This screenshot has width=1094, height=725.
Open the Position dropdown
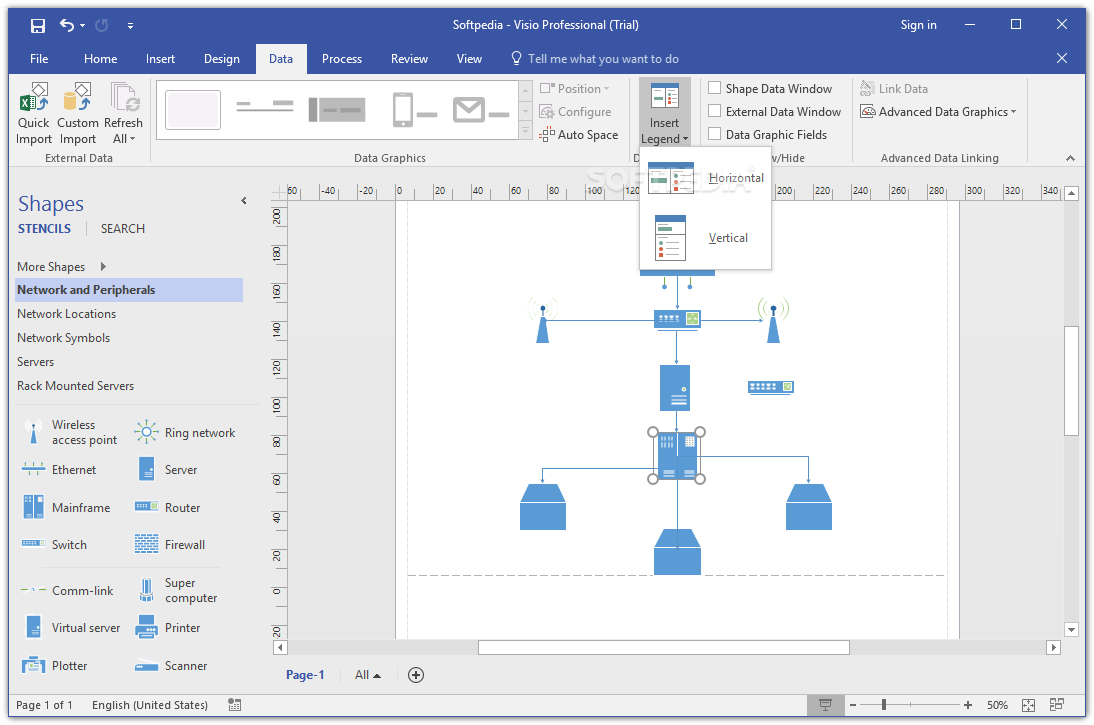(574, 89)
